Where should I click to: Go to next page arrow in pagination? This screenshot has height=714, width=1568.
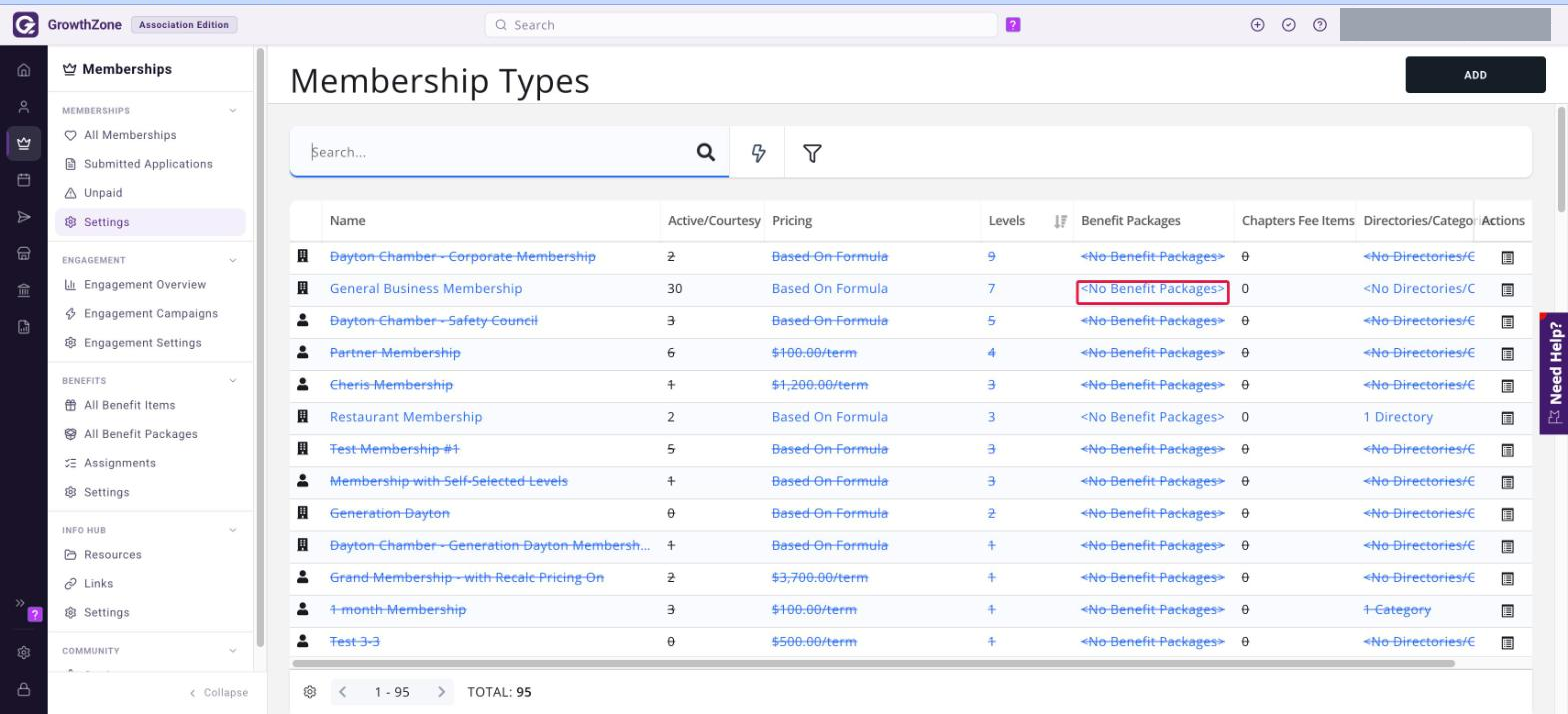441,692
